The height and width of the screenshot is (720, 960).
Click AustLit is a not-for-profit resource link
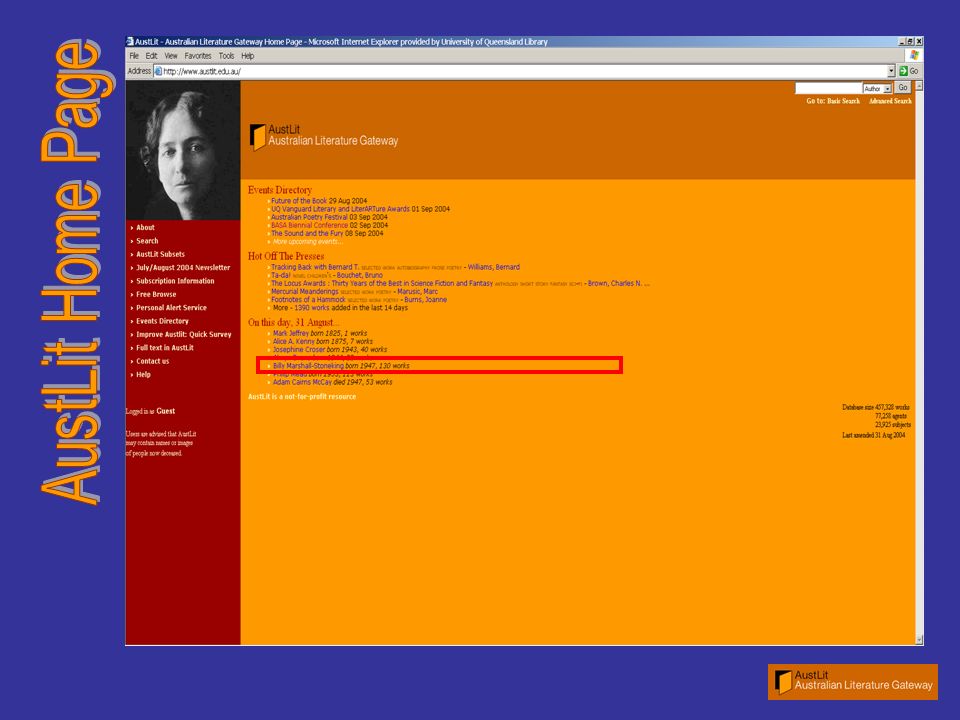point(302,397)
